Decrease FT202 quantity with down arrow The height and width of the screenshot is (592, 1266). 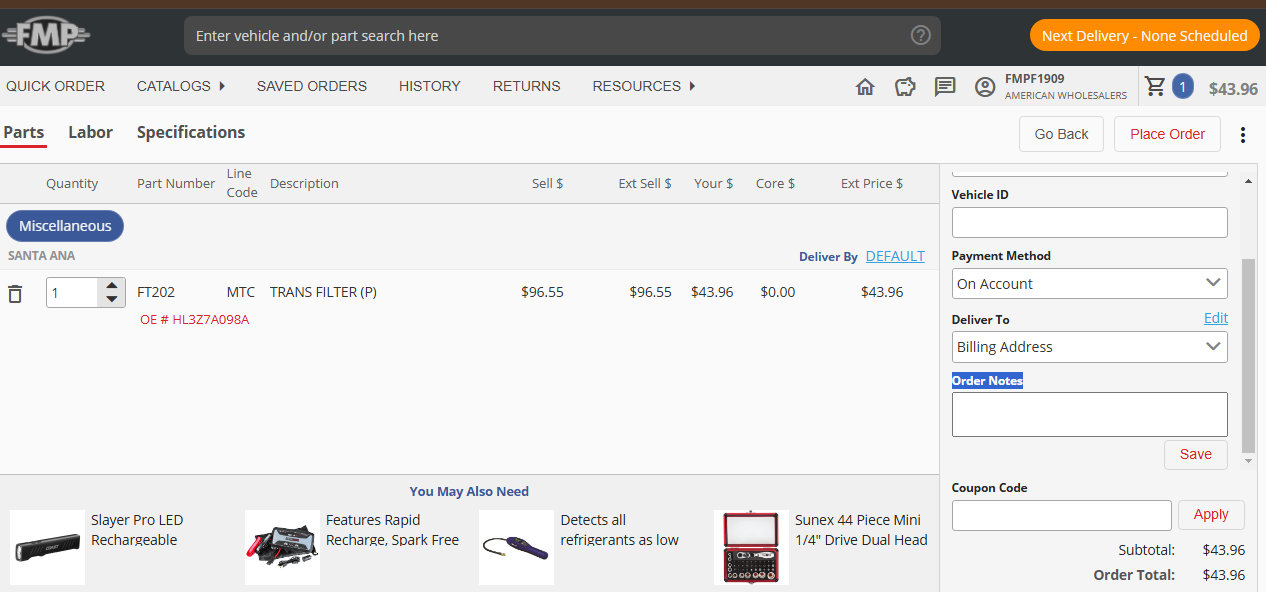click(x=112, y=300)
